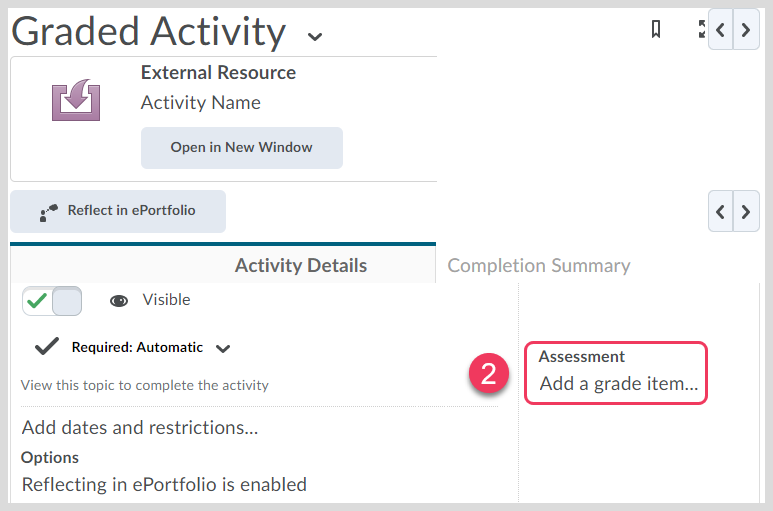773x511 pixels.
Task: Click the purple External Resource icon
Action: 76,101
